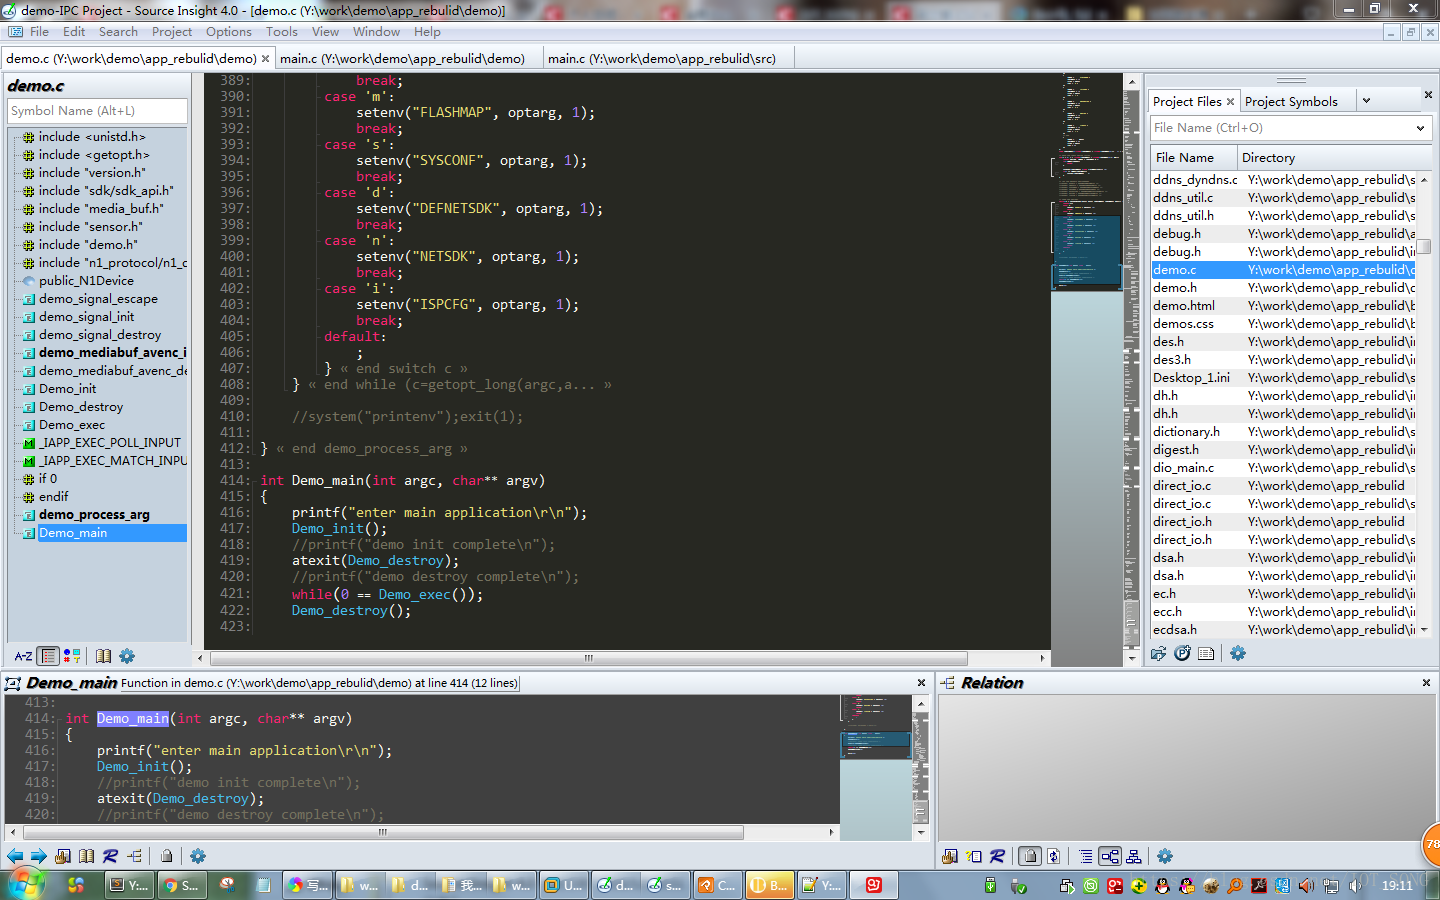Click file list details view icon
This screenshot has height=900, width=1440.
[1206, 653]
